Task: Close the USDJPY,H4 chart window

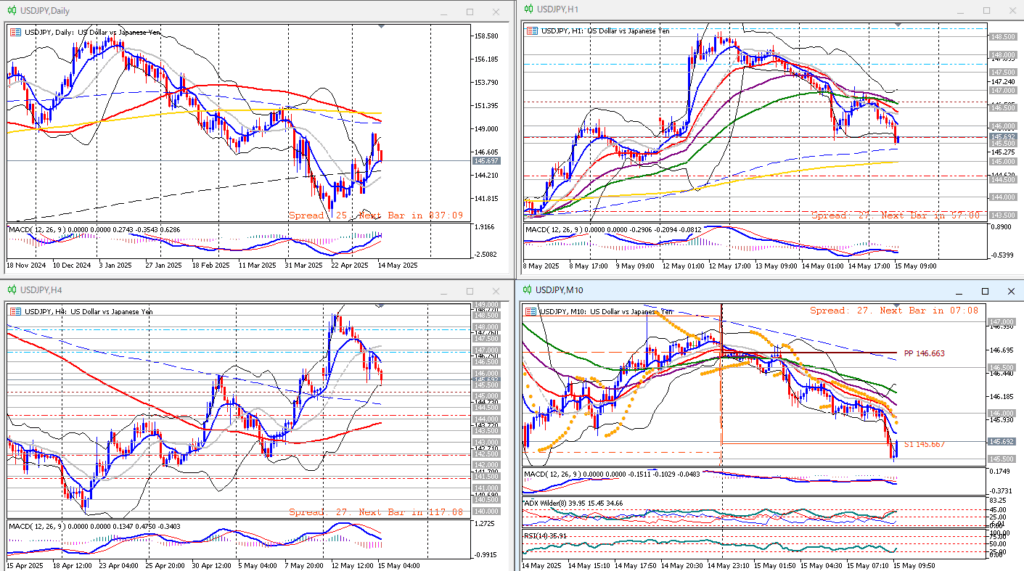Action: click(x=496, y=291)
